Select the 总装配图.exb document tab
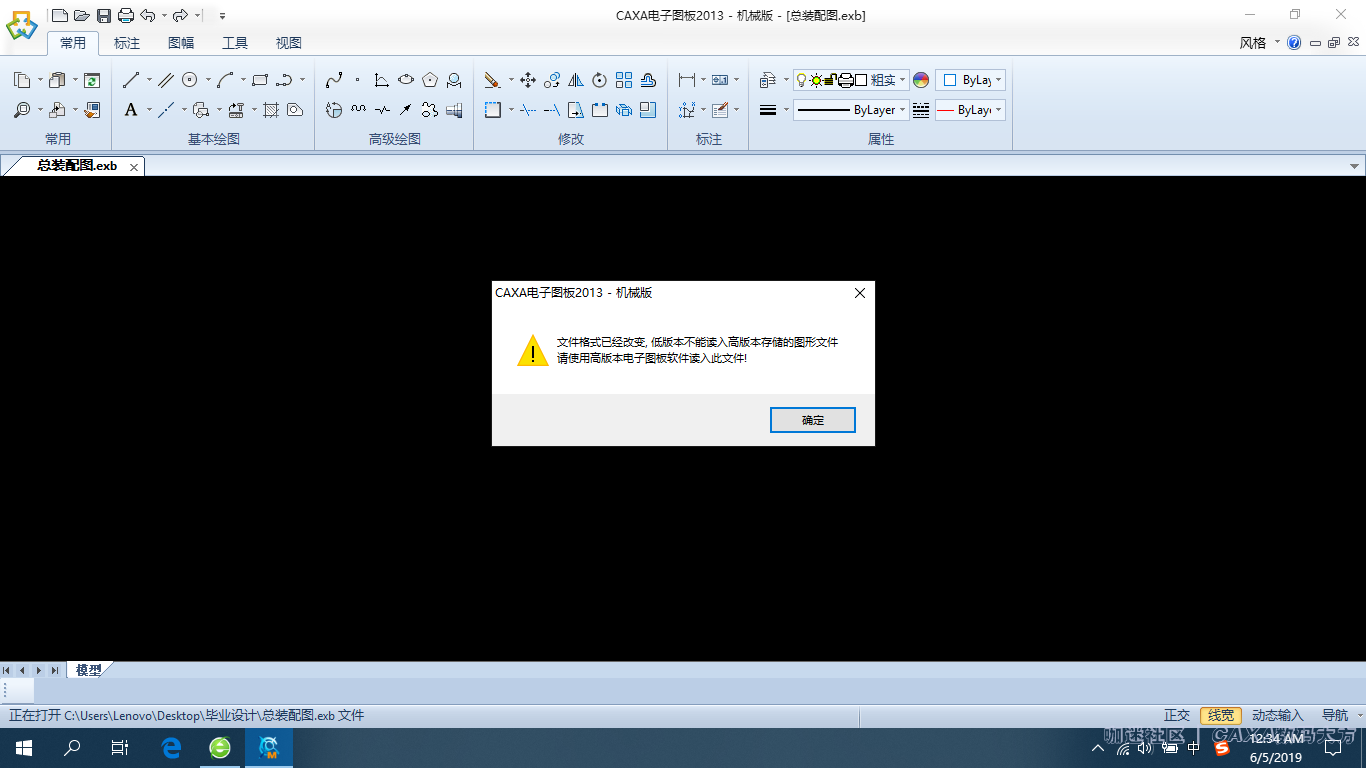This screenshot has width=1366, height=768. point(76,166)
